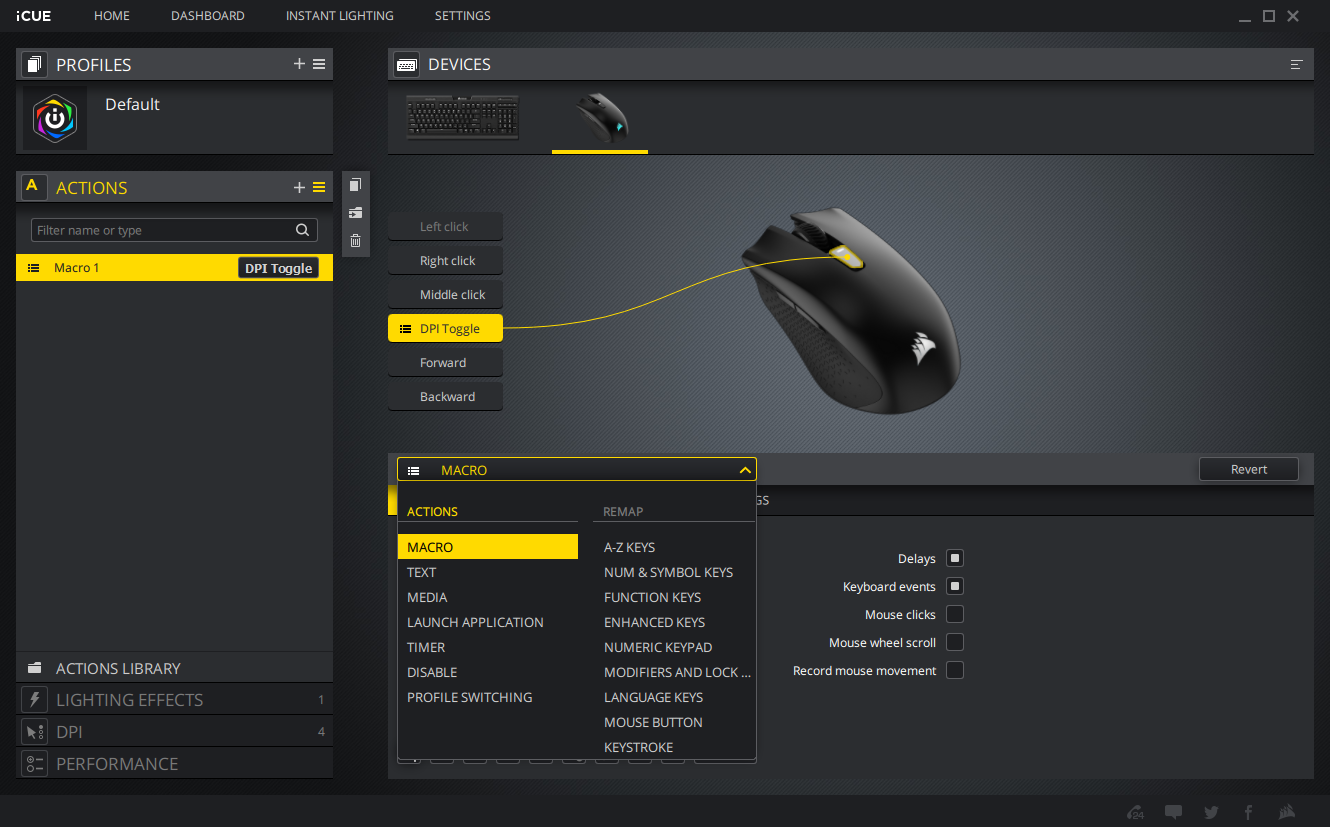The width and height of the screenshot is (1330, 827).
Task: Expand the Performance section
Action: tap(174, 764)
